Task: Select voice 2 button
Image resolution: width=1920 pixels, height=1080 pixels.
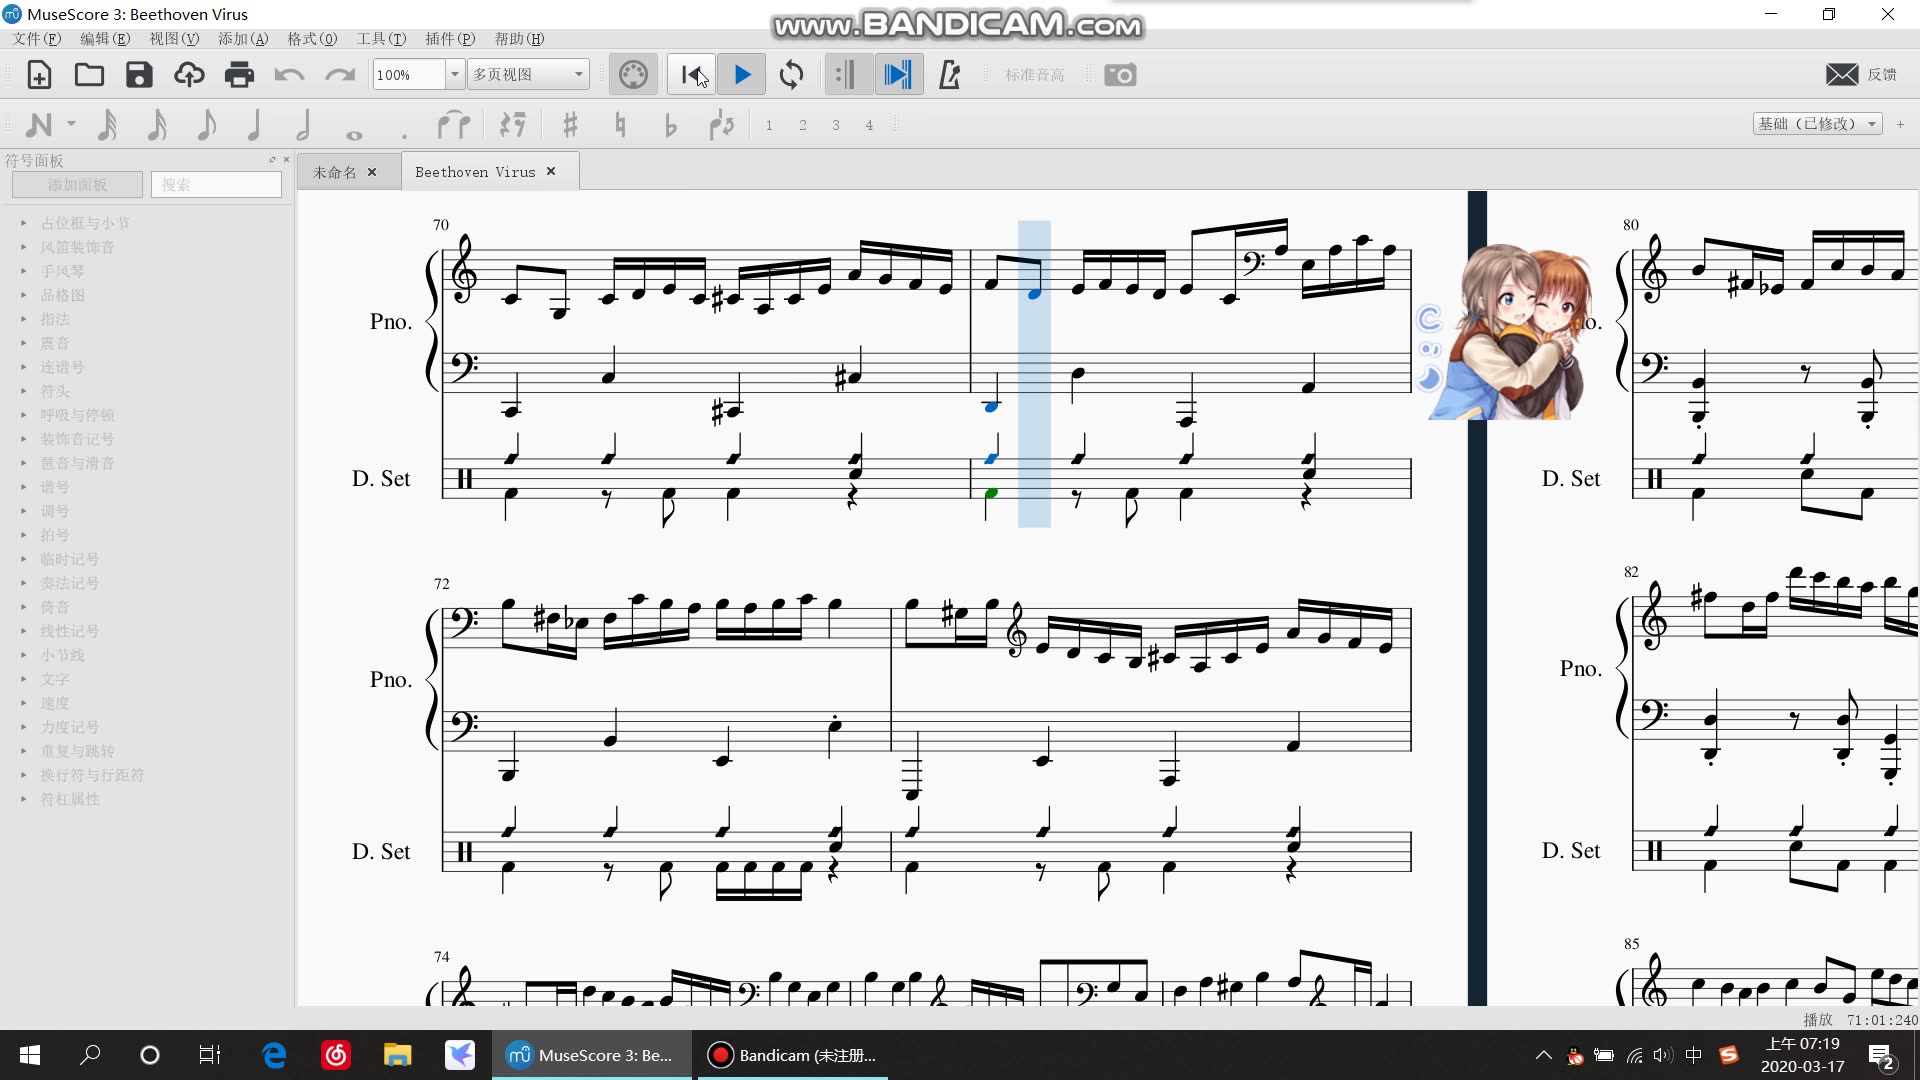Action: (802, 125)
